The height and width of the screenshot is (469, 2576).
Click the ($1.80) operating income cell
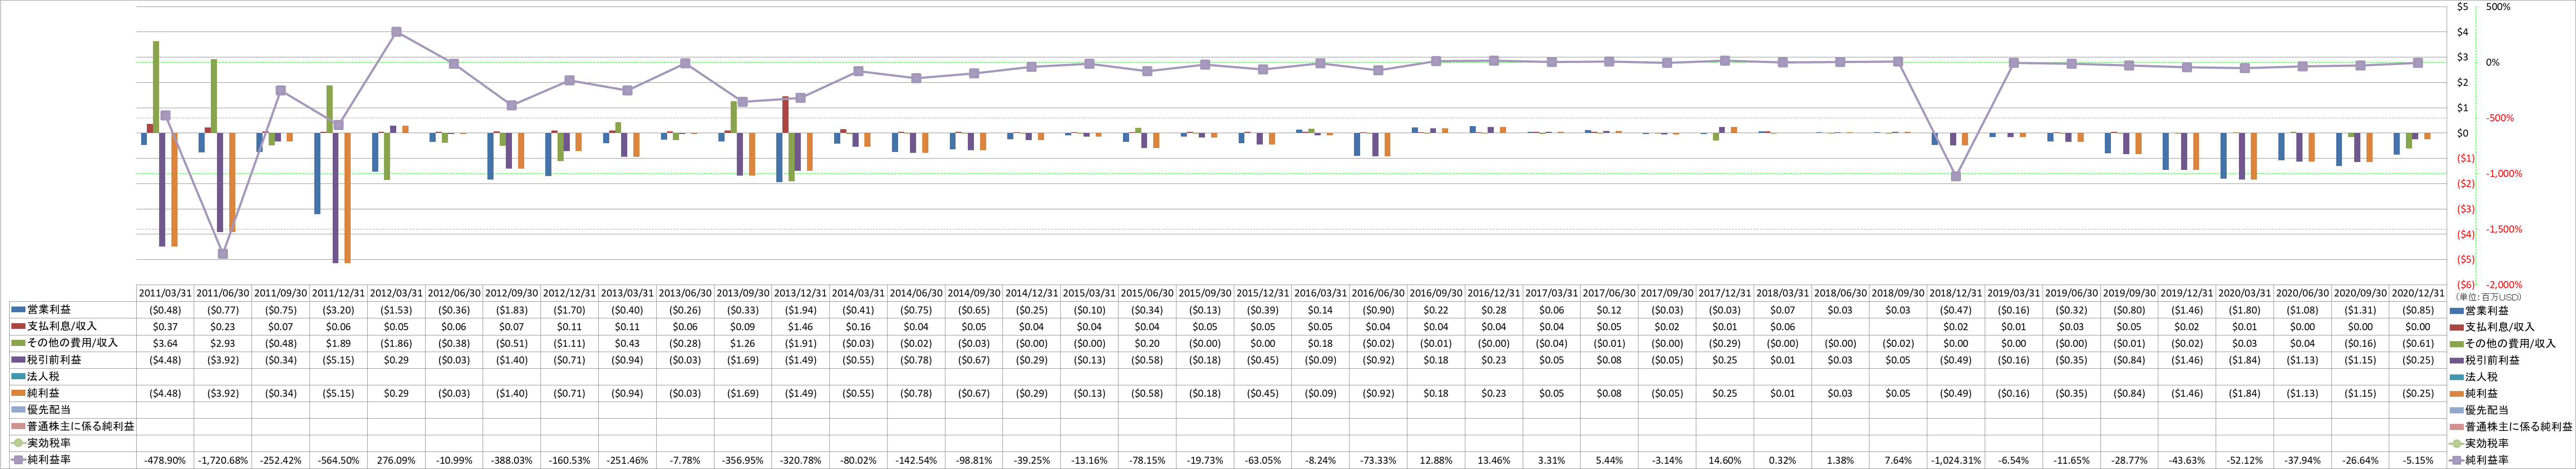2245,310
